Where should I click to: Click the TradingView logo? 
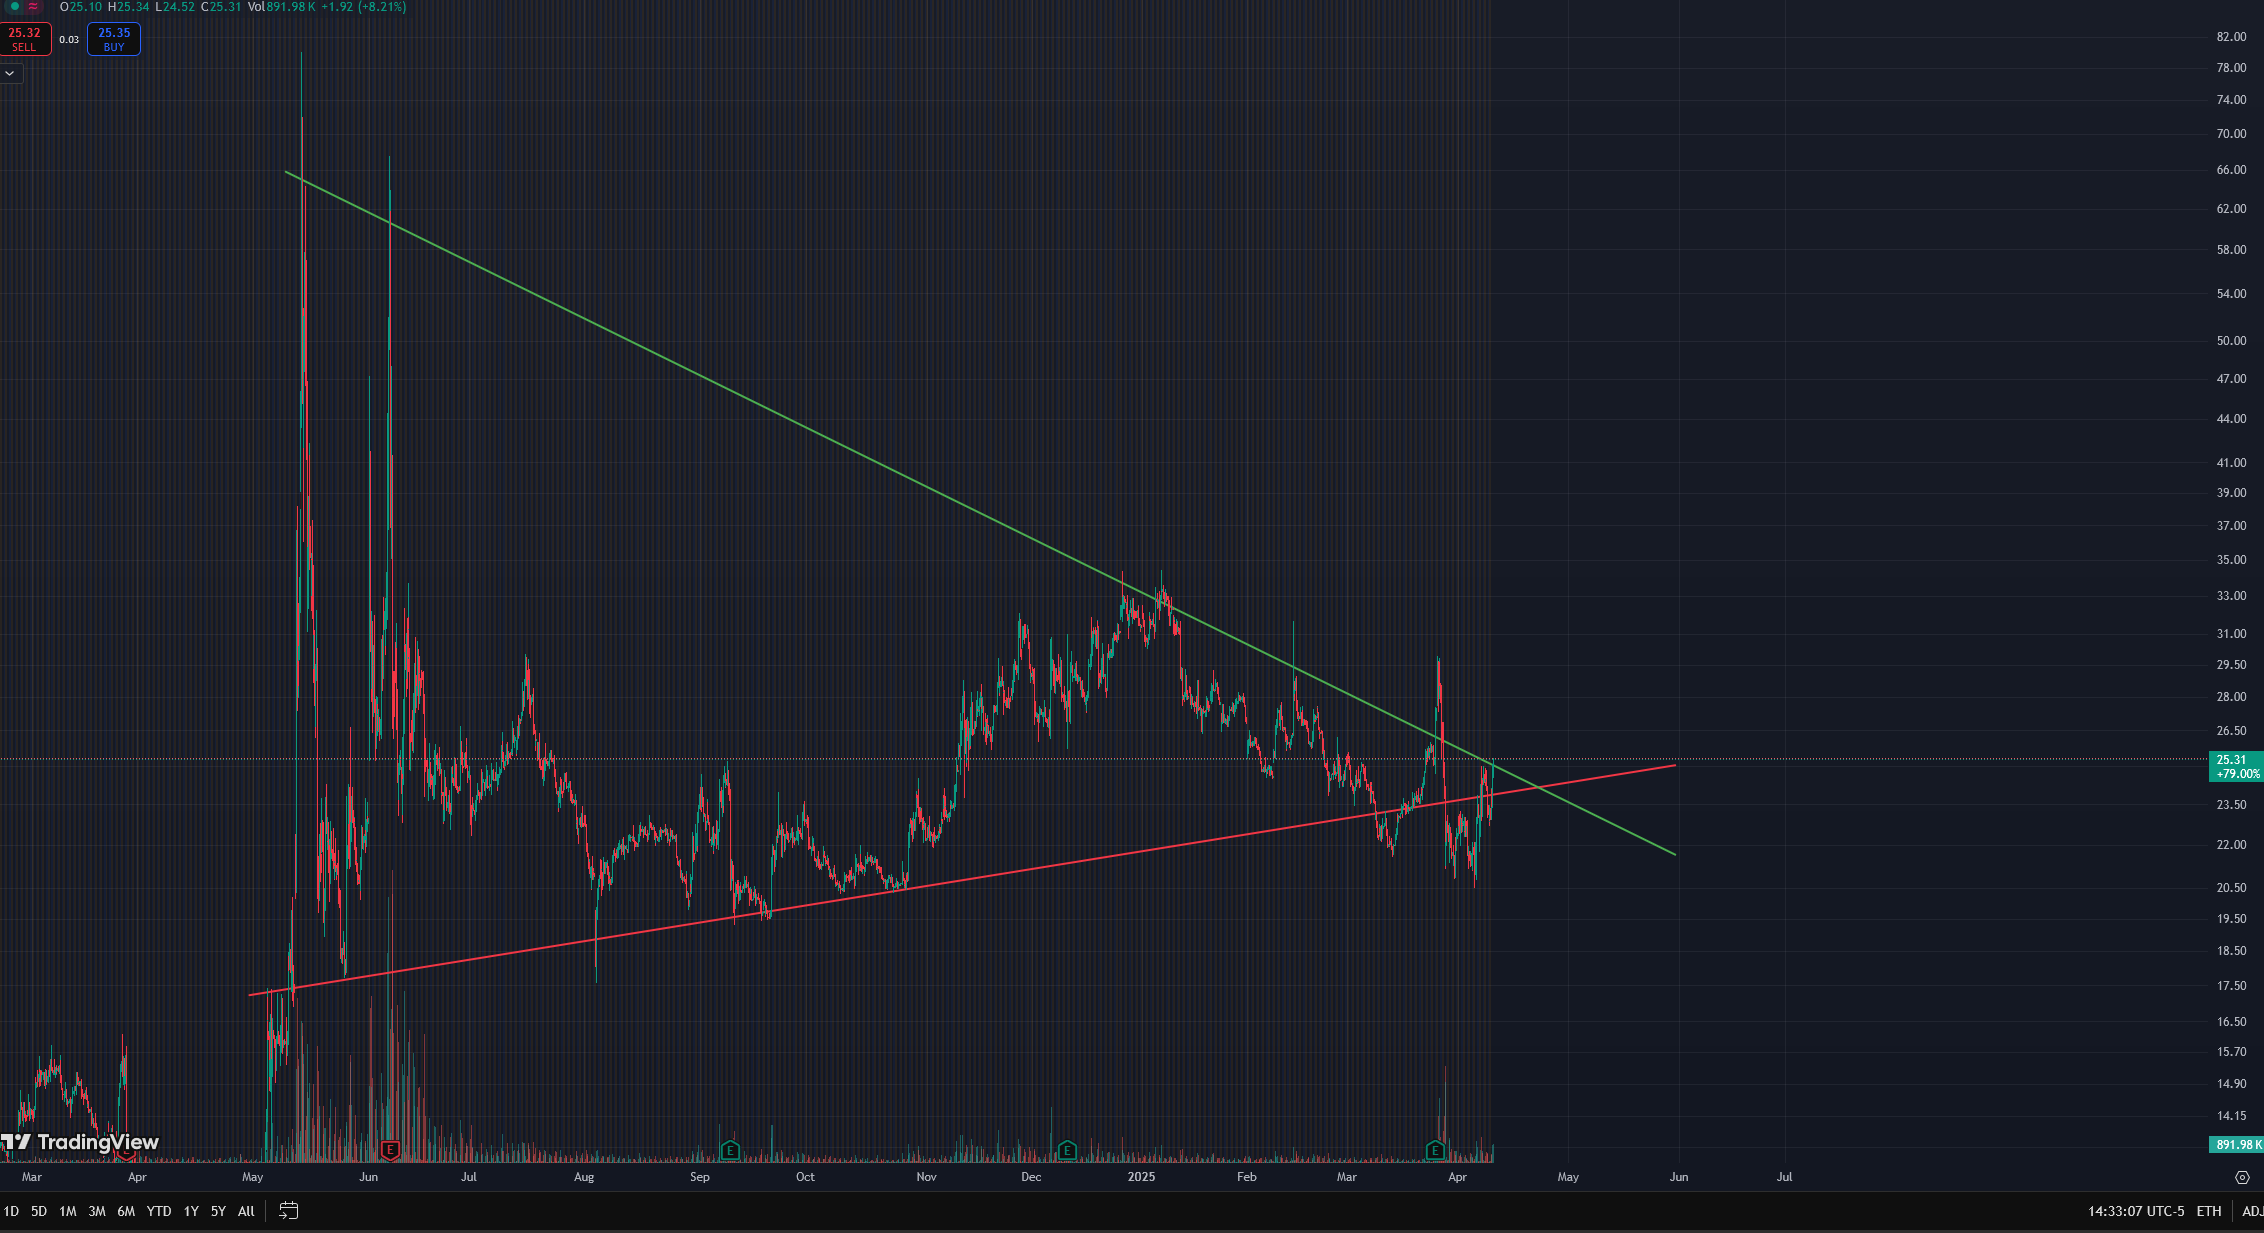click(80, 1142)
